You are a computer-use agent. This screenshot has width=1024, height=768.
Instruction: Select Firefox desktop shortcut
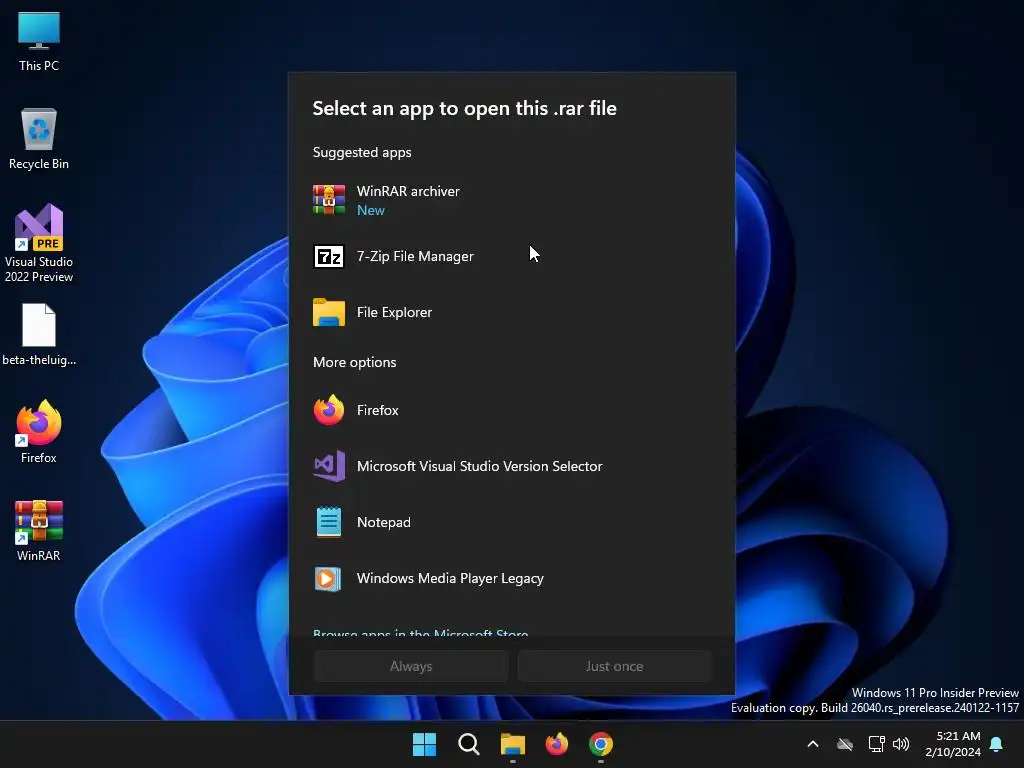39,432
